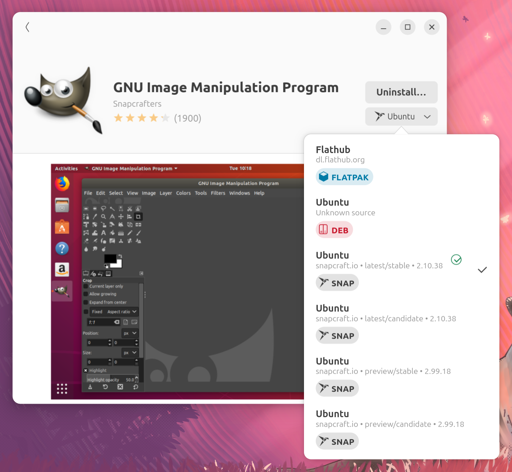Click the (1900) review count
The image size is (512, 472).
pos(187,118)
